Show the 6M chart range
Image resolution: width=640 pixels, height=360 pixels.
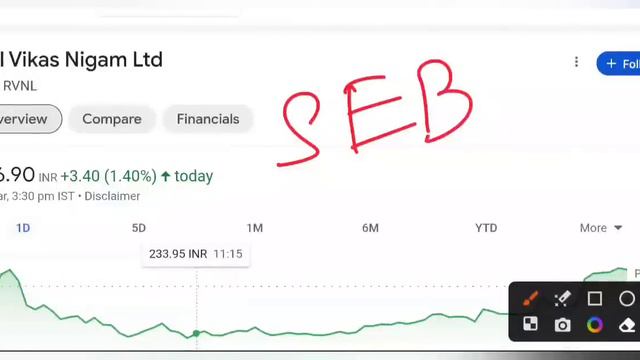tap(370, 228)
